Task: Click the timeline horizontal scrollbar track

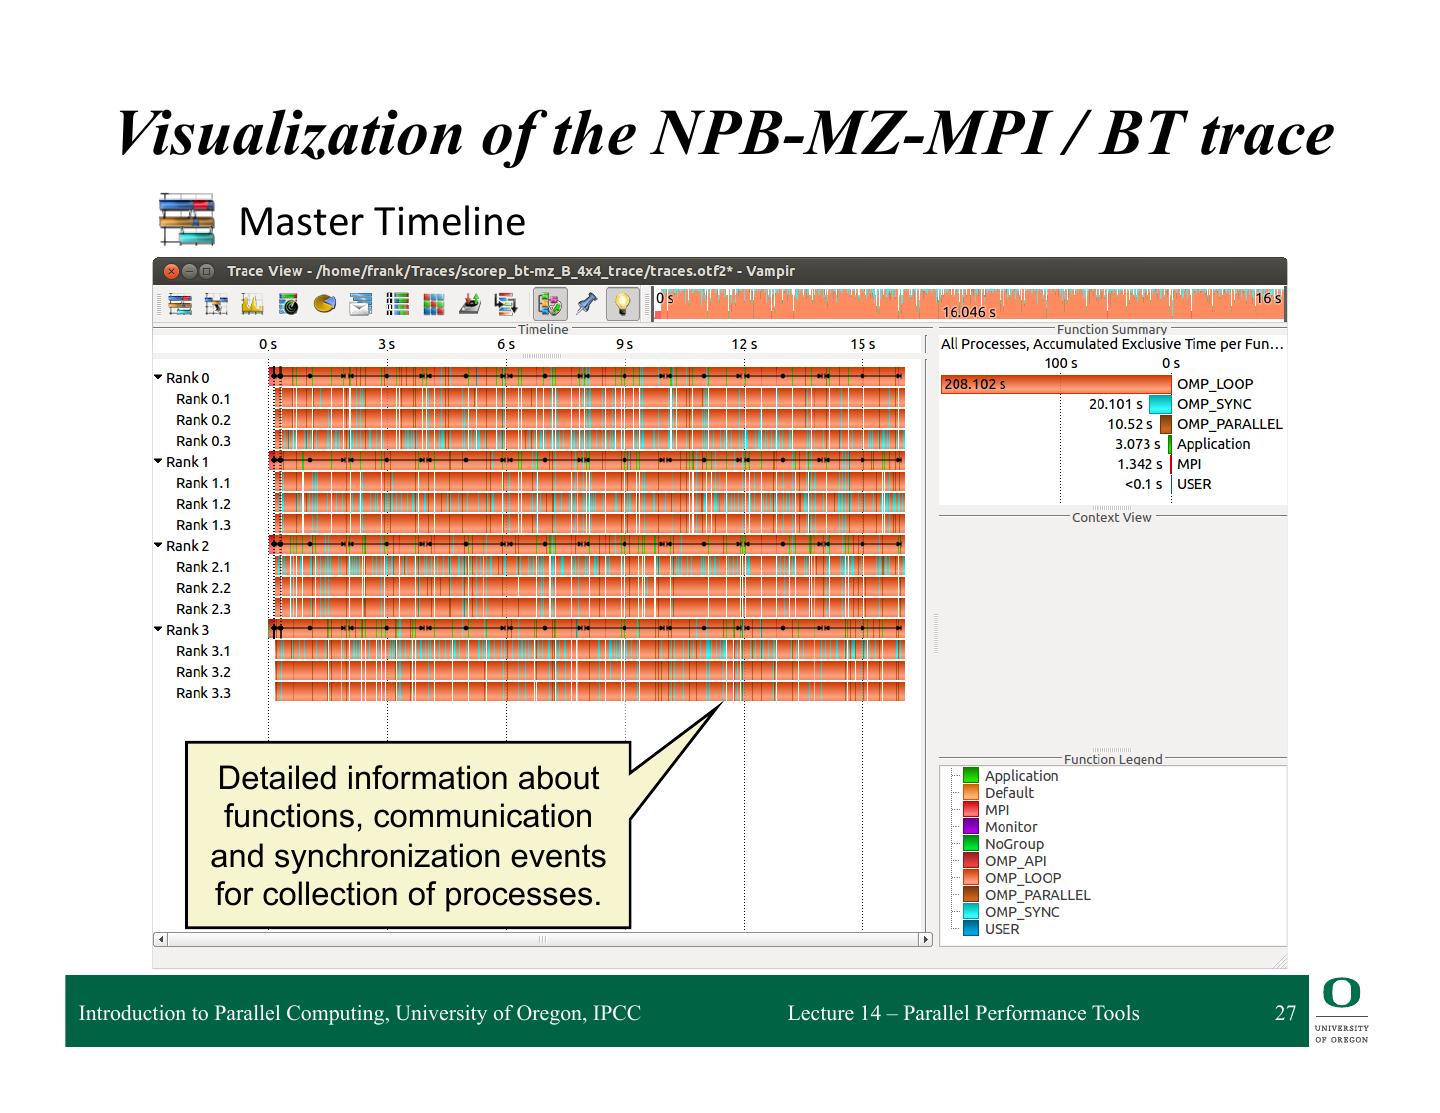Action: tap(543, 939)
